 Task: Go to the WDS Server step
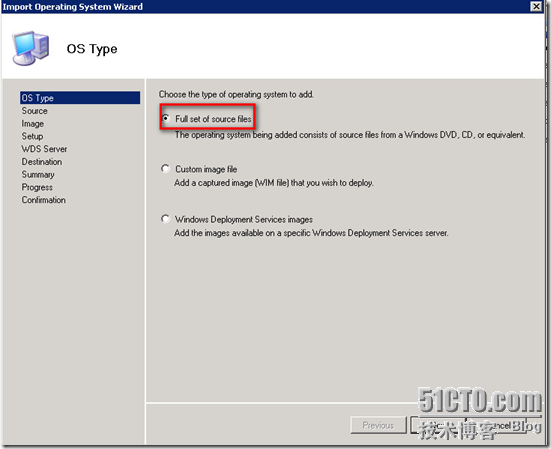click(x=44, y=149)
